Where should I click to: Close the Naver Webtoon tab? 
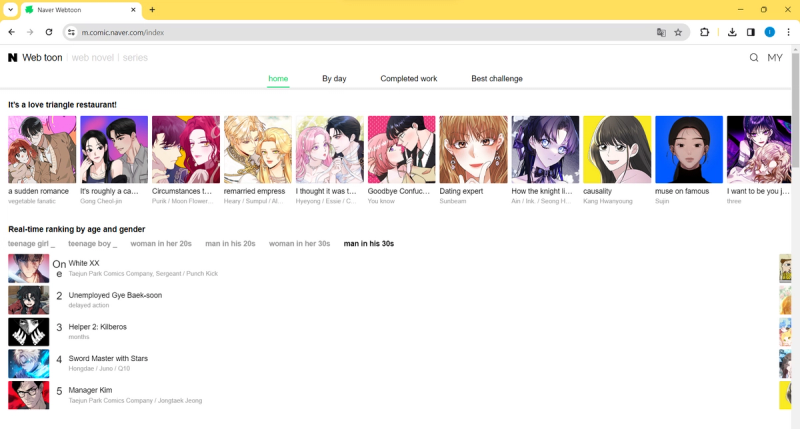coord(133,10)
